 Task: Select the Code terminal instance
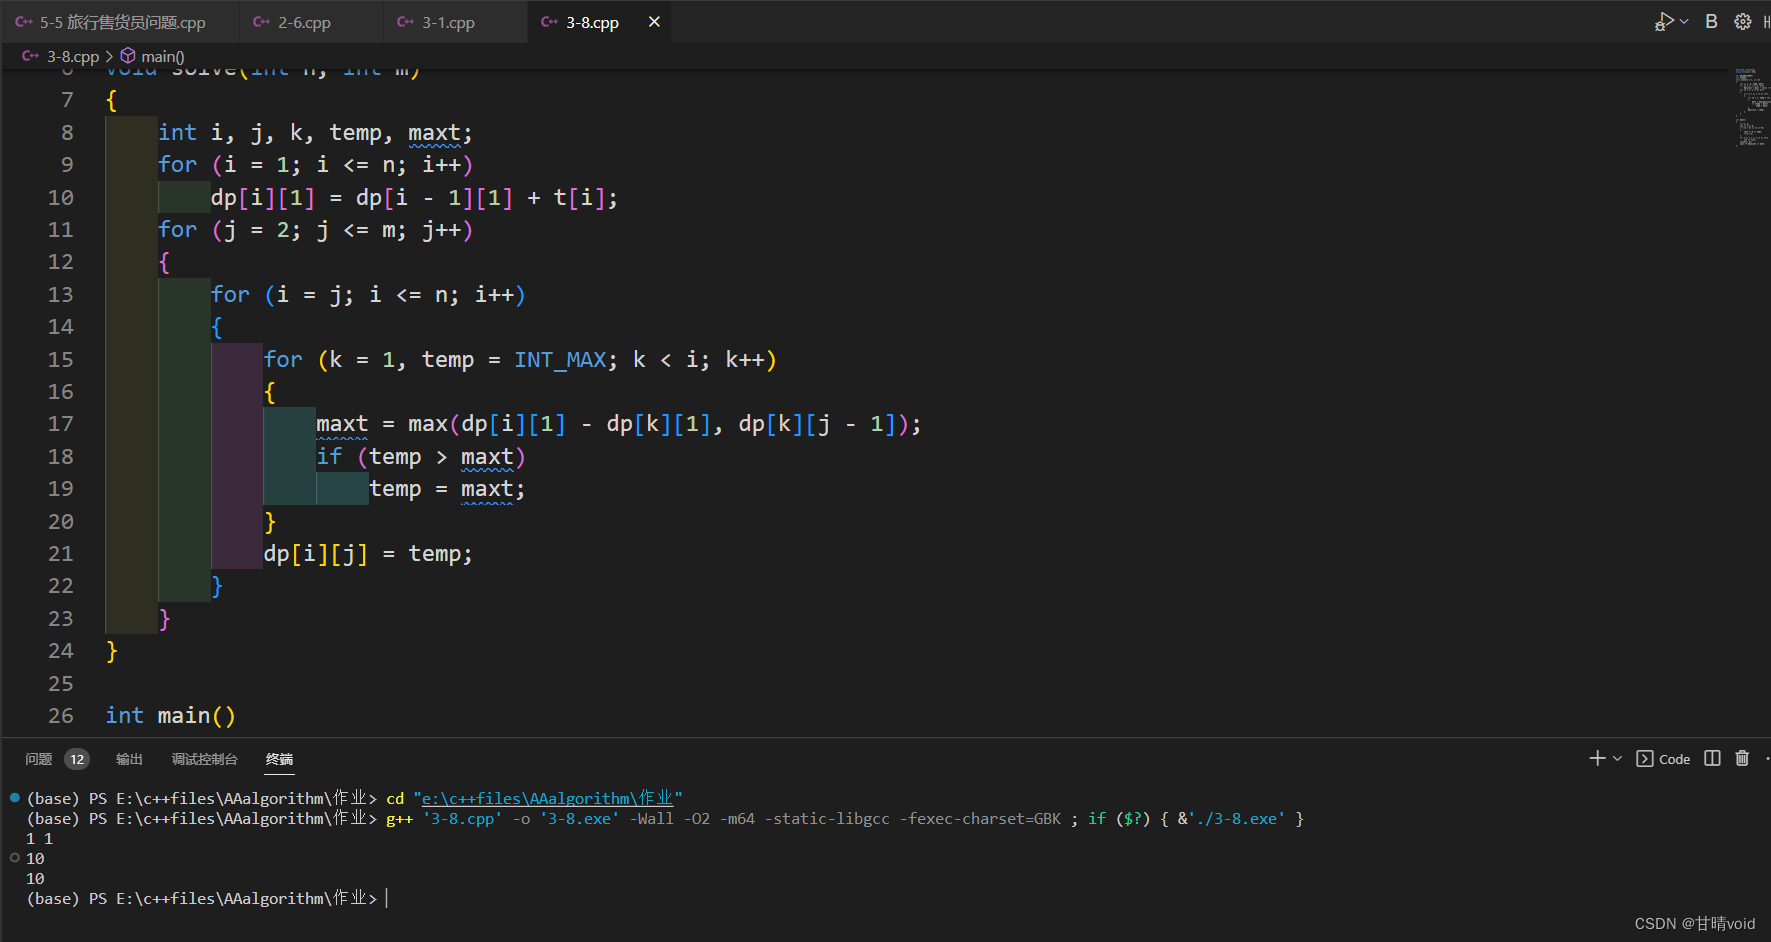click(x=1663, y=759)
